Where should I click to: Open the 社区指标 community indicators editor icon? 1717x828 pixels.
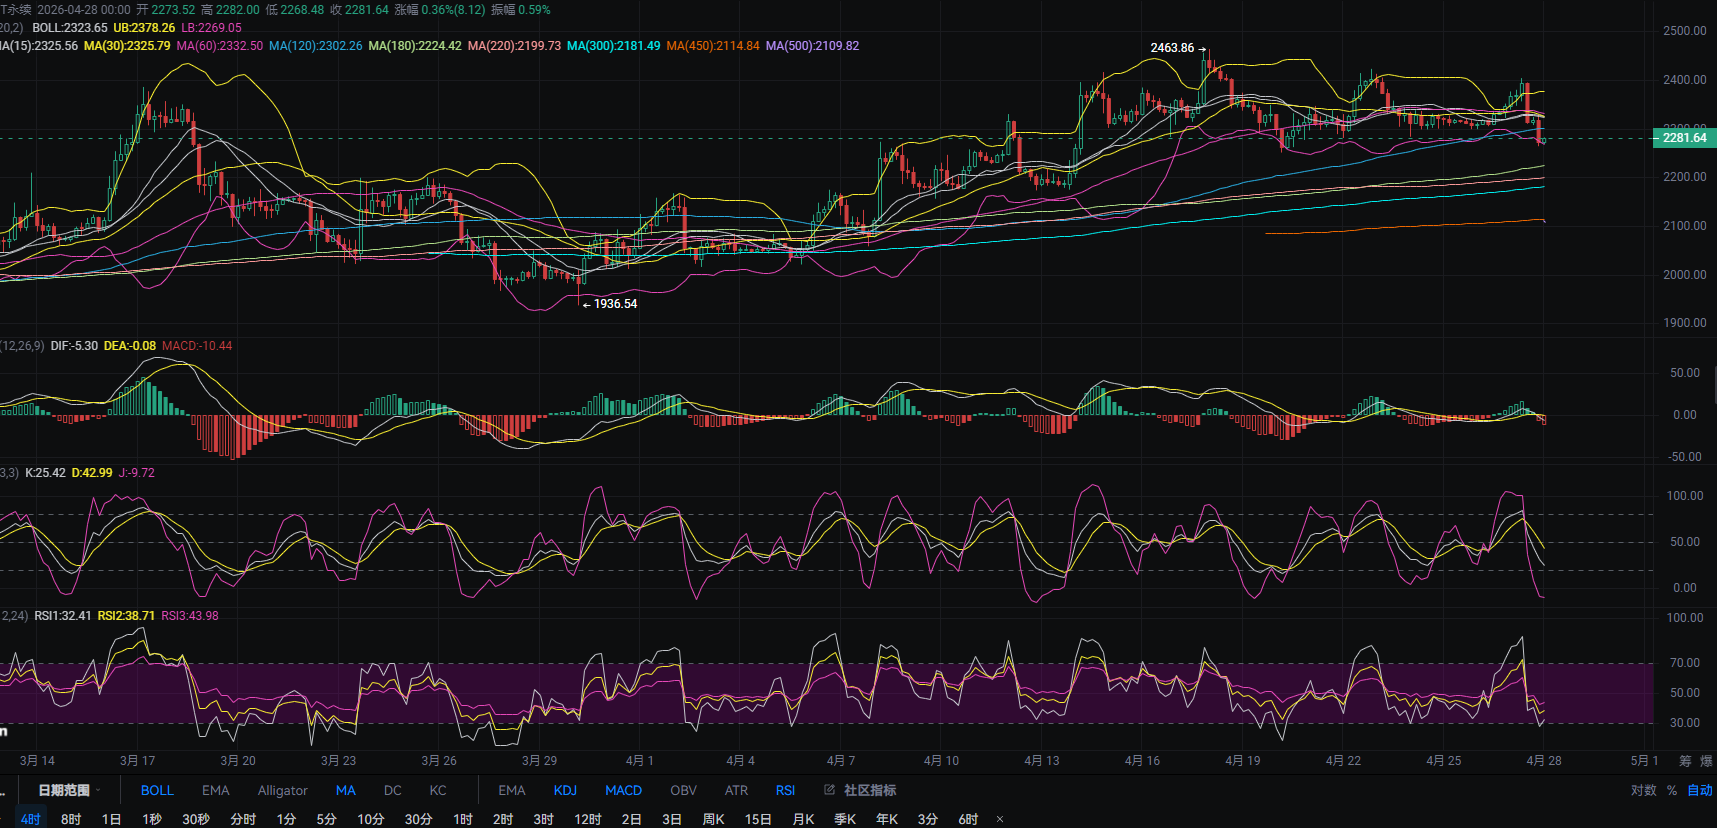(x=829, y=790)
